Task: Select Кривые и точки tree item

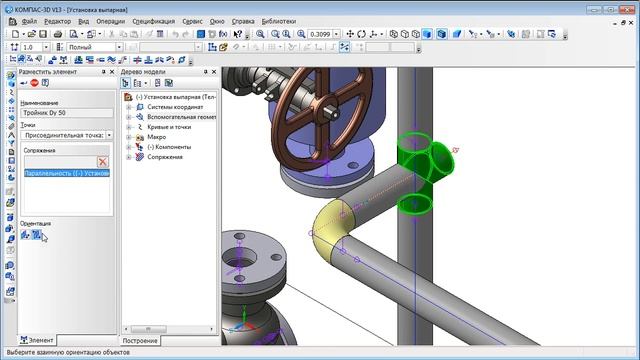Action: click(x=169, y=127)
